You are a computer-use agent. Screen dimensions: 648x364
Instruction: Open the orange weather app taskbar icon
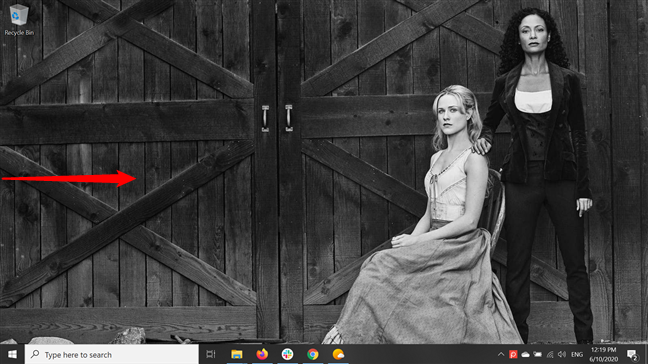point(338,354)
